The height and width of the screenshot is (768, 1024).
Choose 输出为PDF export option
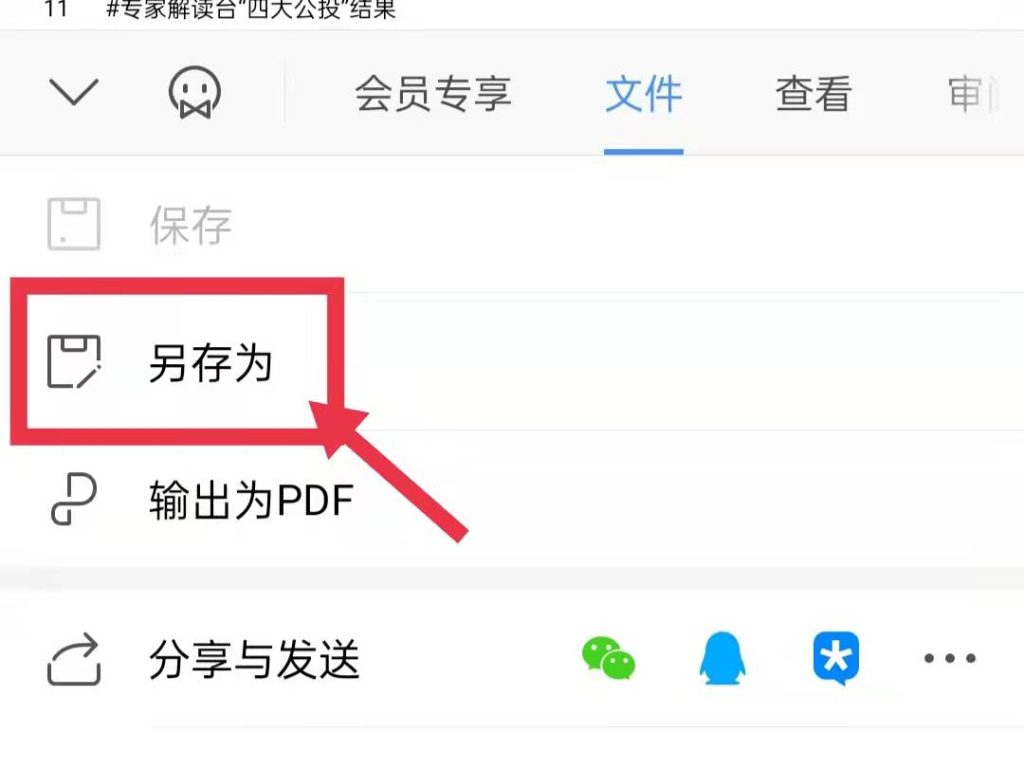pos(251,500)
